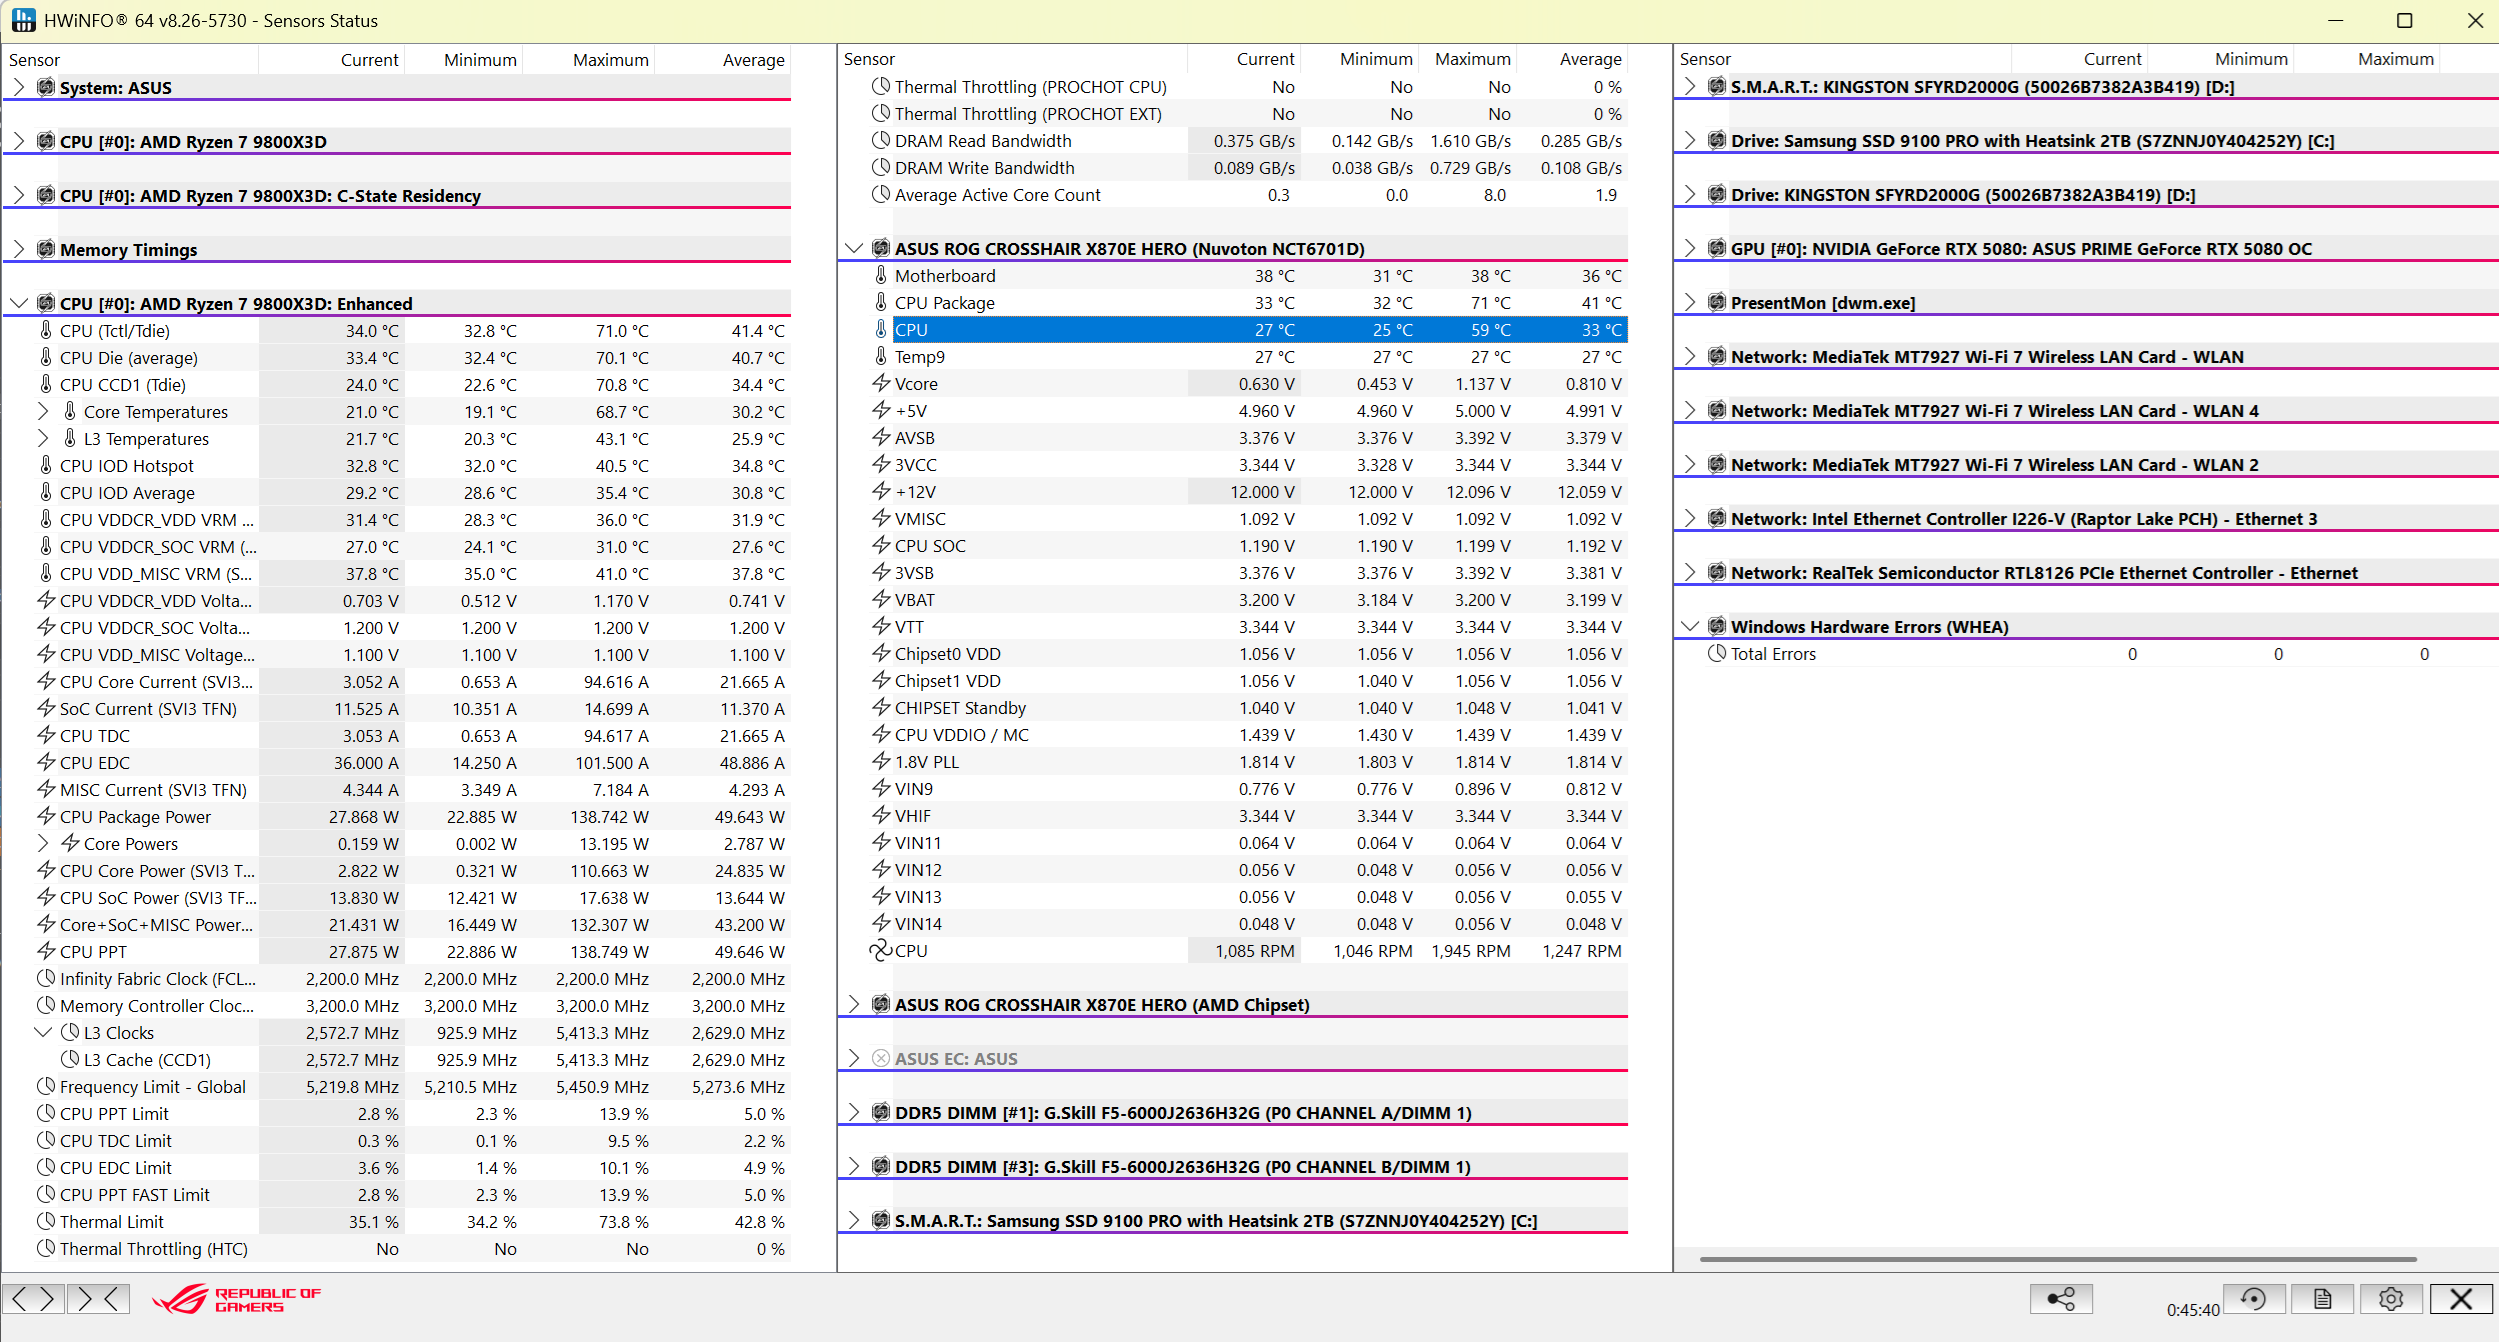This screenshot has width=2499, height=1342.
Task: Click the Sensor column header in the left panel
Action: (130, 59)
